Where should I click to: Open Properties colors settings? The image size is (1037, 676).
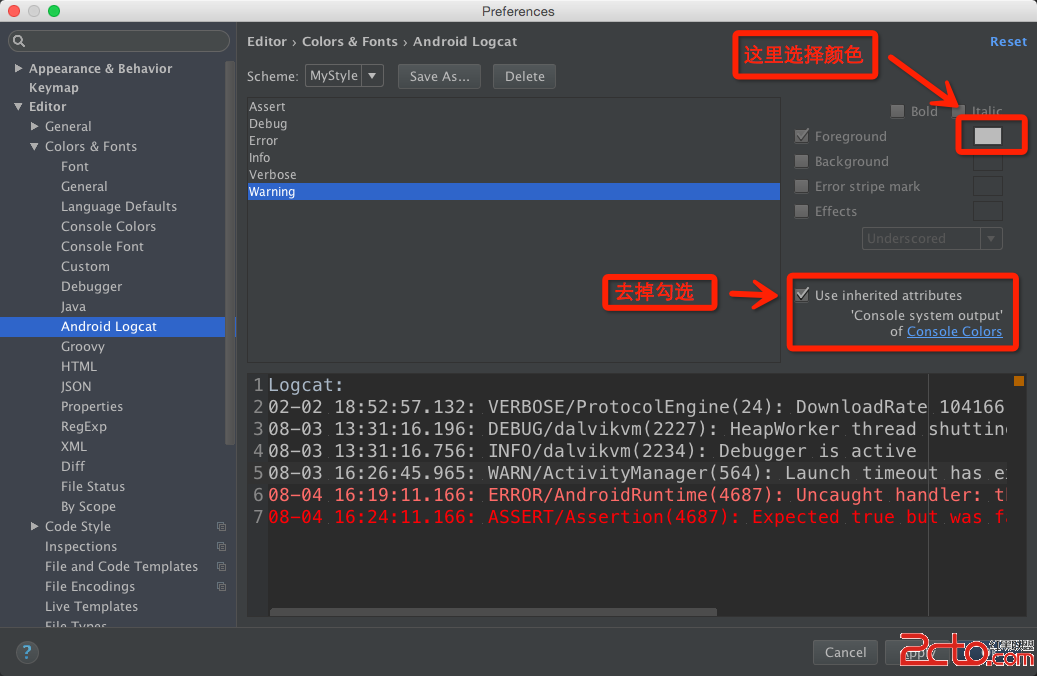pyautogui.click(x=92, y=406)
